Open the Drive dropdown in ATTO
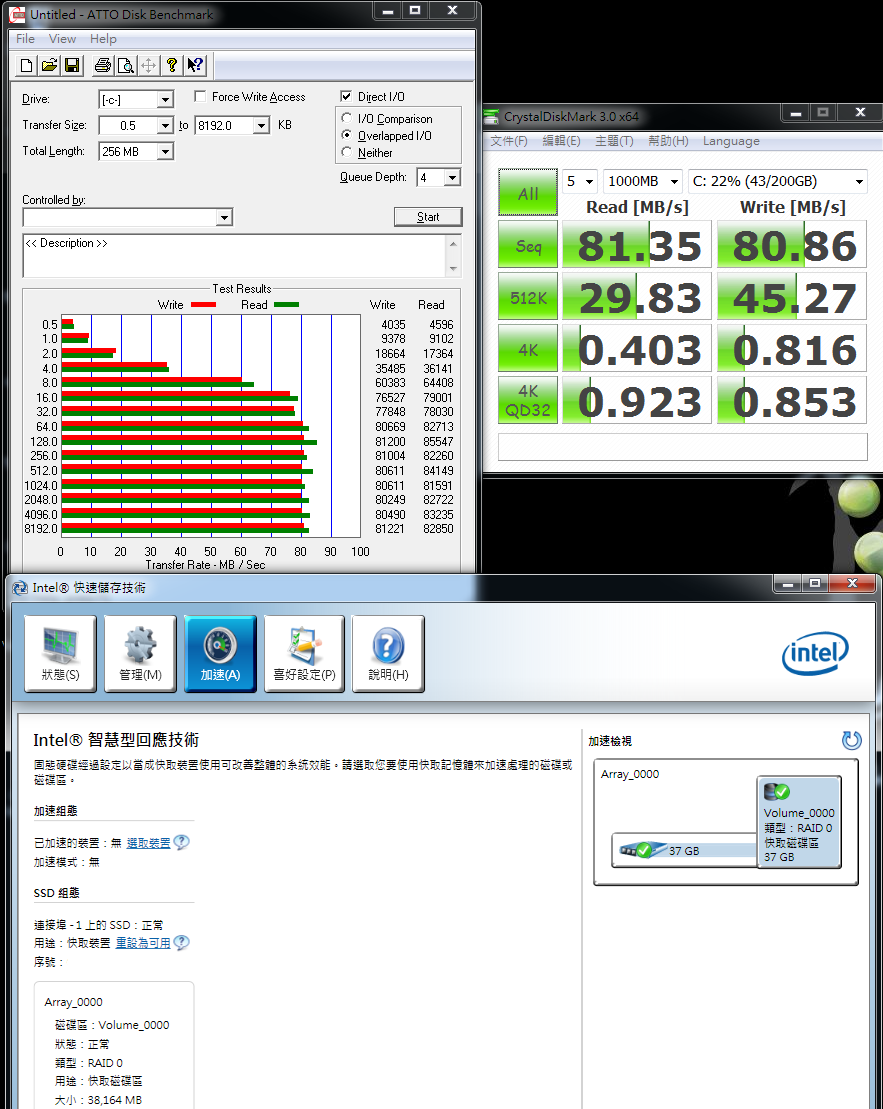Viewport: 883px width, 1109px height. coord(166,100)
